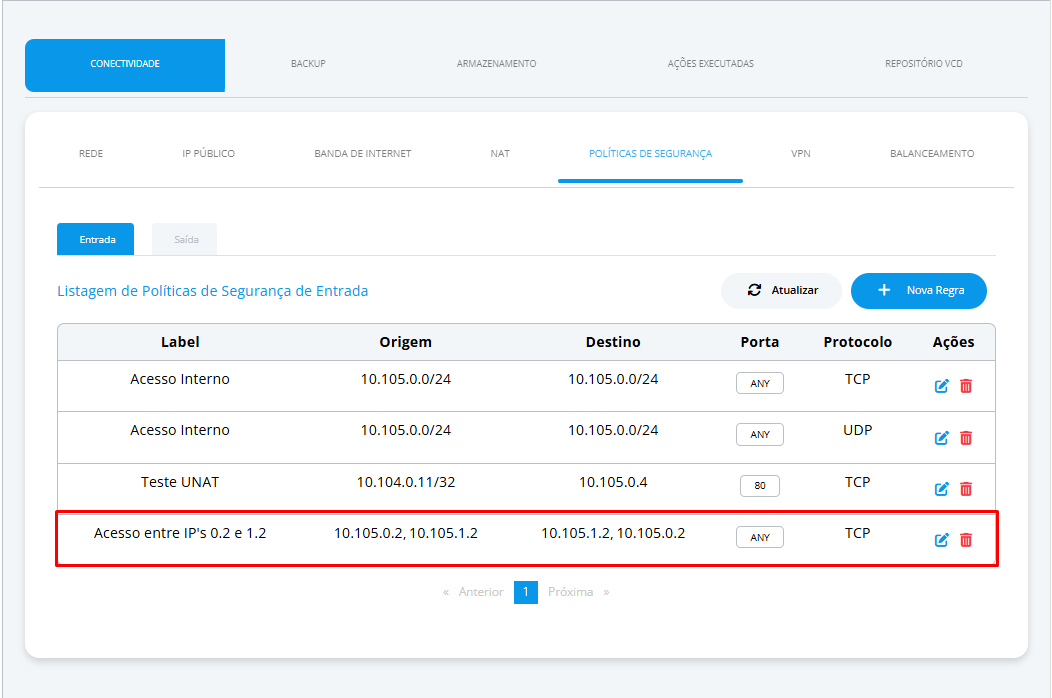Open the Balanceamento tab
This screenshot has width=1052, height=698.
[x=932, y=154]
